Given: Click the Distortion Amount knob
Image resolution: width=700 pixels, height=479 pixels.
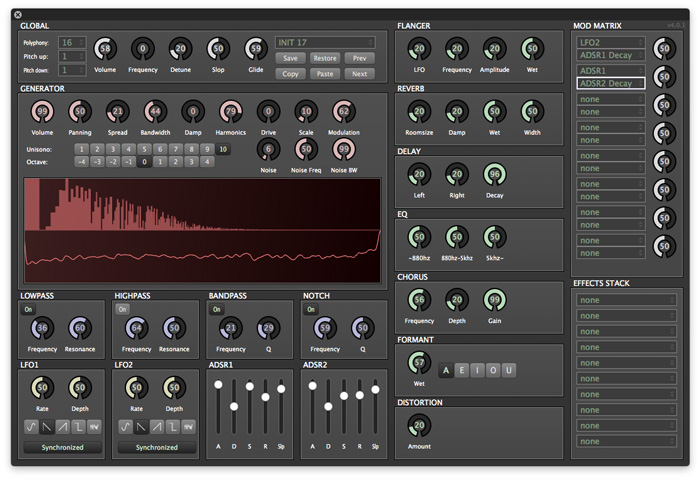Looking at the screenshot, I should click(x=419, y=426).
